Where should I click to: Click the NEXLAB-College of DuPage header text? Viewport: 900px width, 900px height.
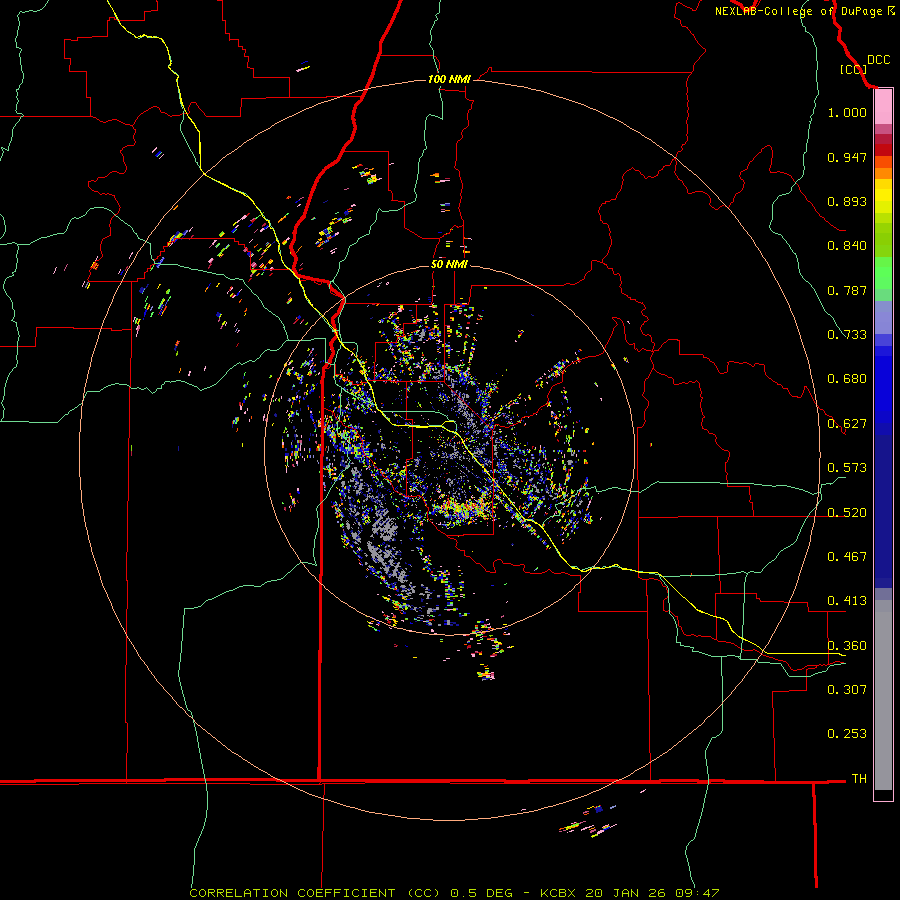click(798, 11)
